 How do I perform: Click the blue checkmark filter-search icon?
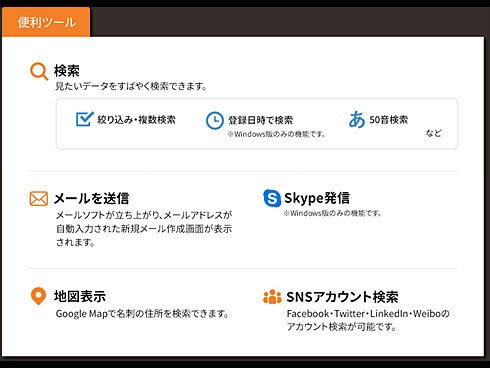tap(85, 119)
